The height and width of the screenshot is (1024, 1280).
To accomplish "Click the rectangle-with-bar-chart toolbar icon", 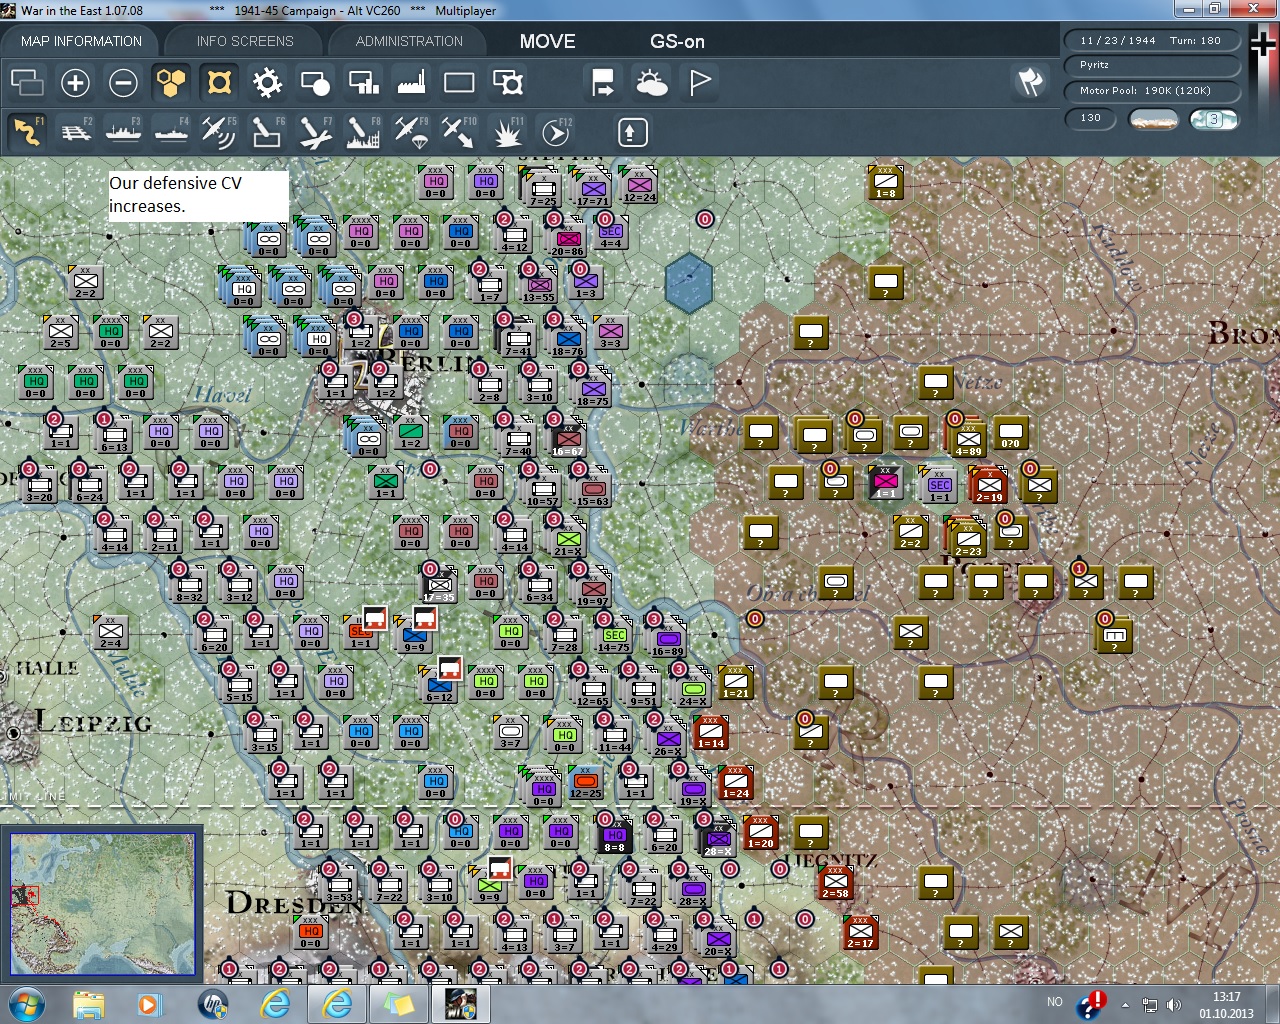I will (x=363, y=82).
